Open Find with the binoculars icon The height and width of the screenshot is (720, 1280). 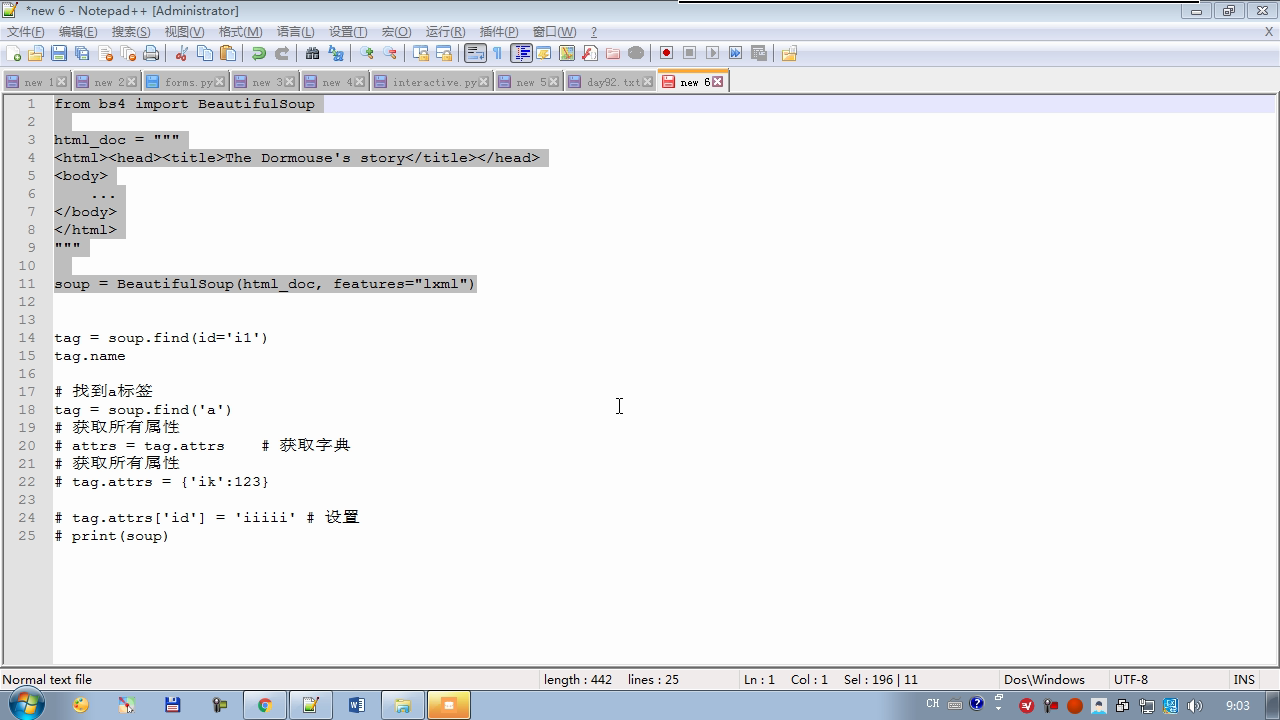tap(312, 53)
